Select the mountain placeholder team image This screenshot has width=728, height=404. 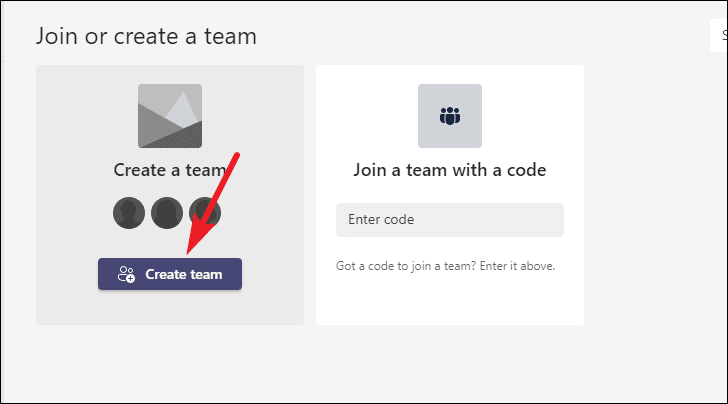point(170,116)
